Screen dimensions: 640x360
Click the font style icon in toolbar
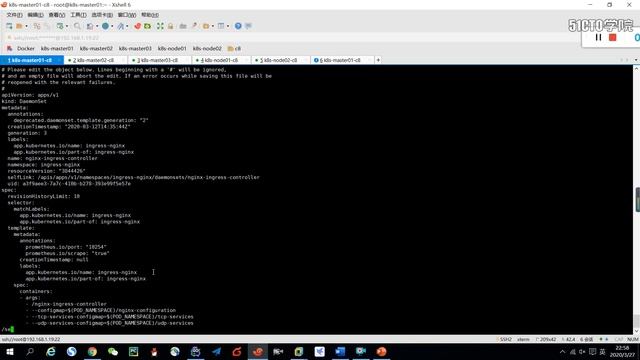(x=120, y=26)
